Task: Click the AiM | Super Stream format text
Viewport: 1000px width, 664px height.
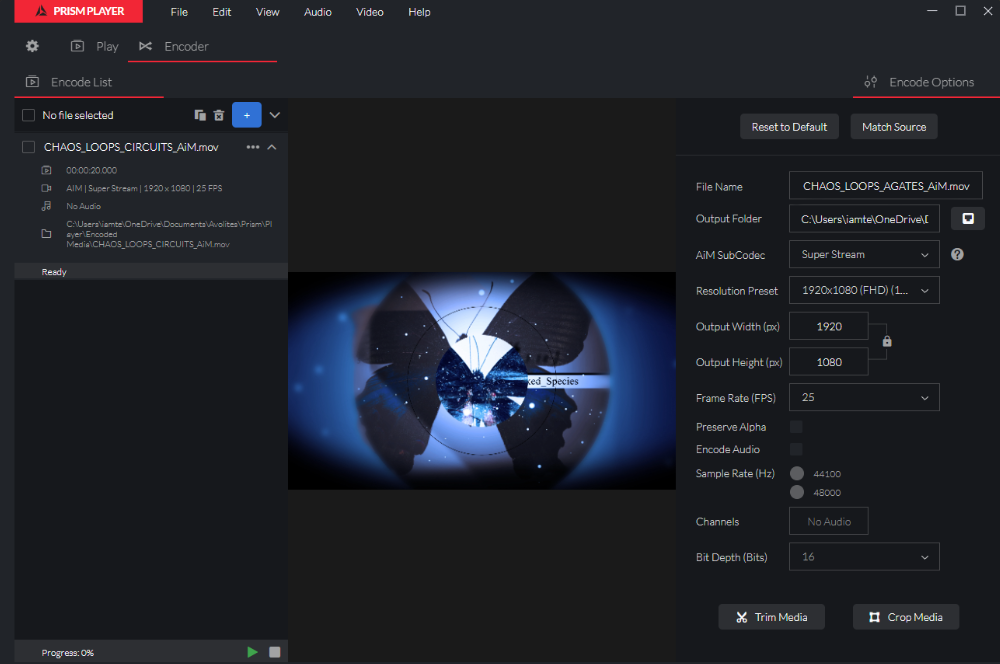Action: 144,188
